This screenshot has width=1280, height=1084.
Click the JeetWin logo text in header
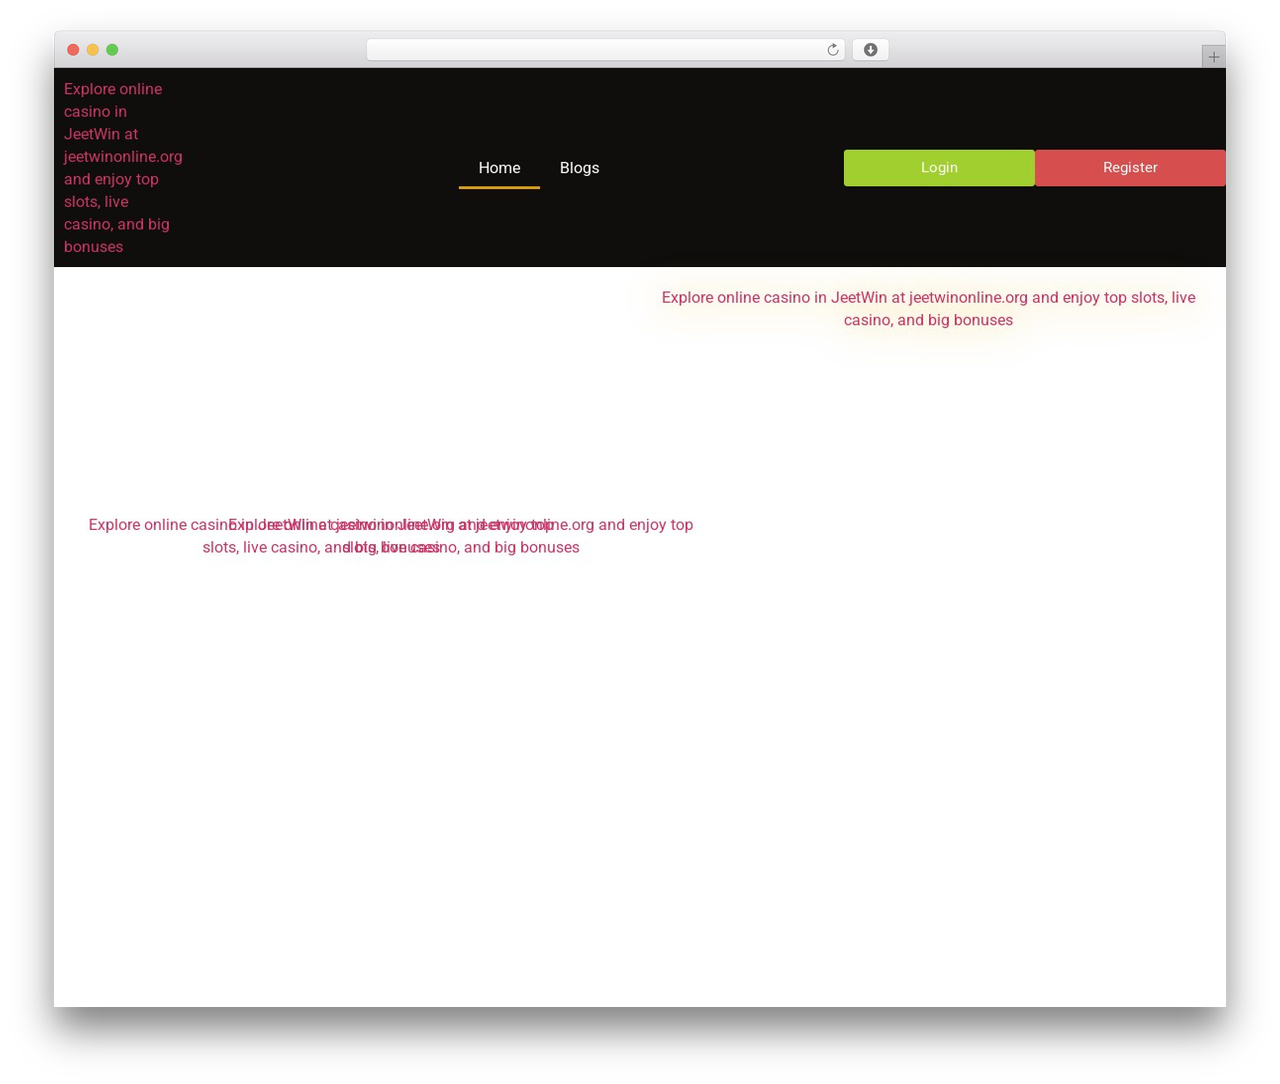coord(123,168)
